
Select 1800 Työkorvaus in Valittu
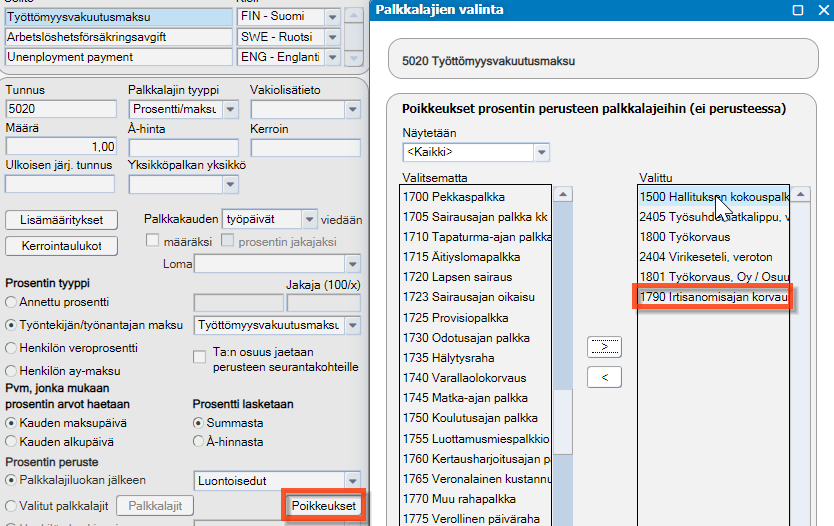tap(713, 237)
